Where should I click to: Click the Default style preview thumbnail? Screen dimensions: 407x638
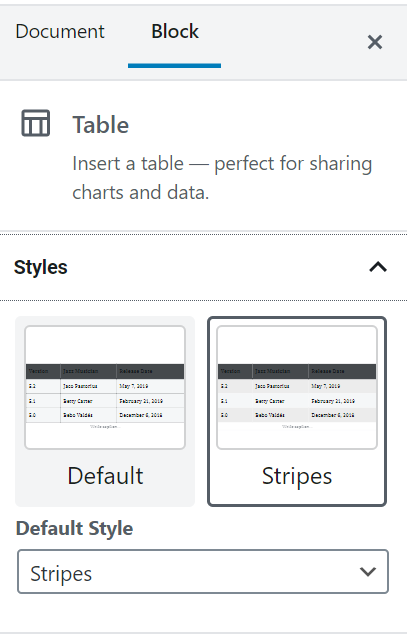coord(105,387)
